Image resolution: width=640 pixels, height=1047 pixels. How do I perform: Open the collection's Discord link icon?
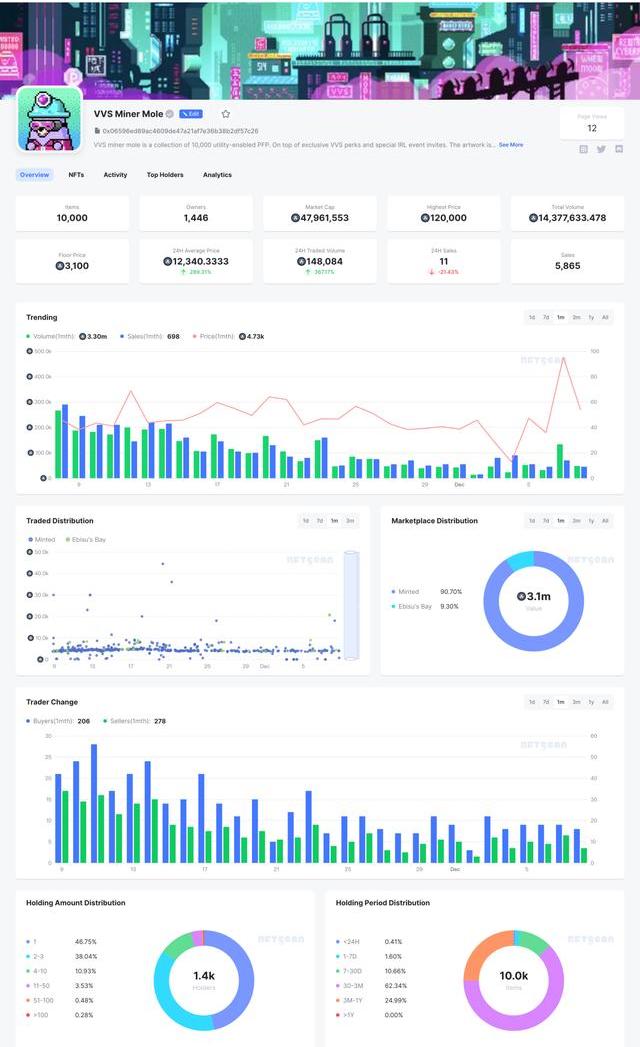pos(618,149)
